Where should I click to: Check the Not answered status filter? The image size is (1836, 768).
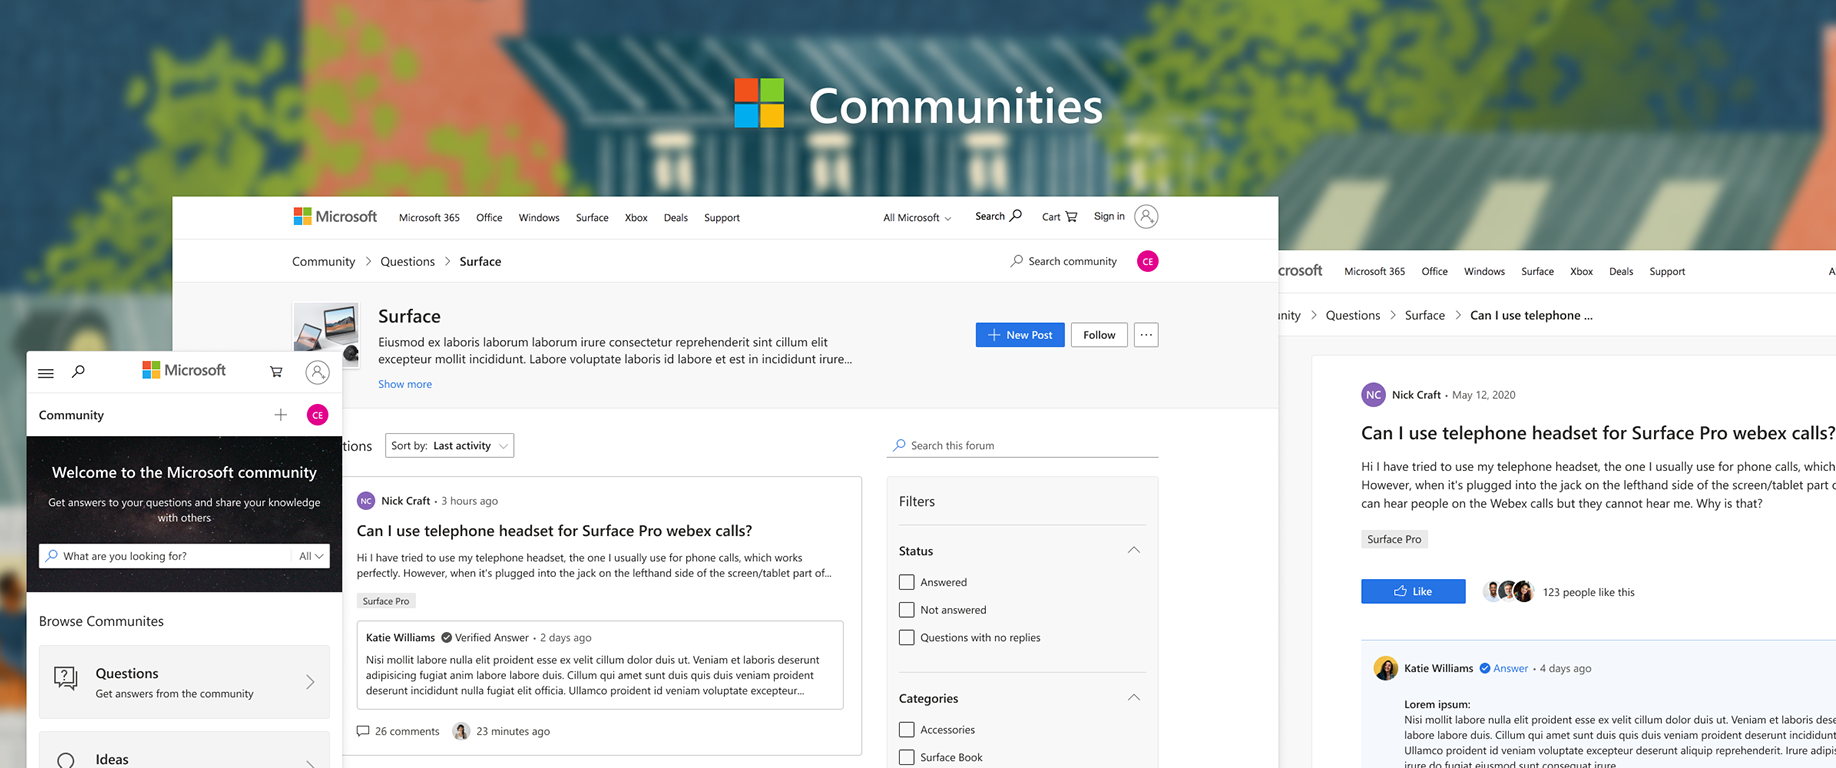pos(907,610)
